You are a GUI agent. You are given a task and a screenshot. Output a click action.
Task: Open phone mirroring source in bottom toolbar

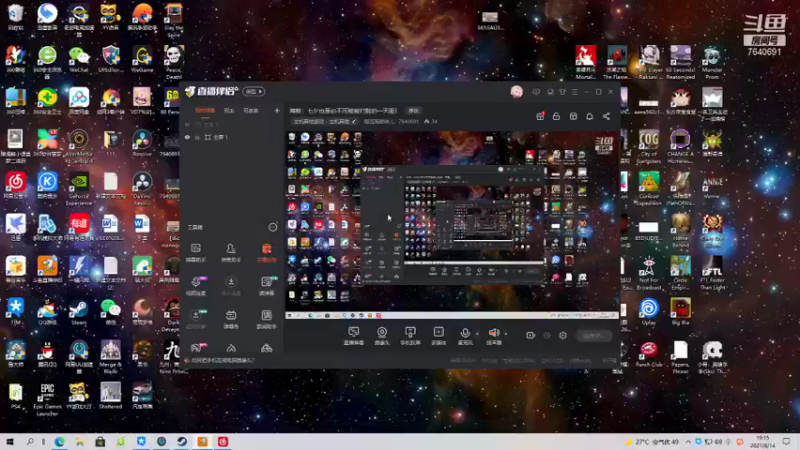pos(410,335)
